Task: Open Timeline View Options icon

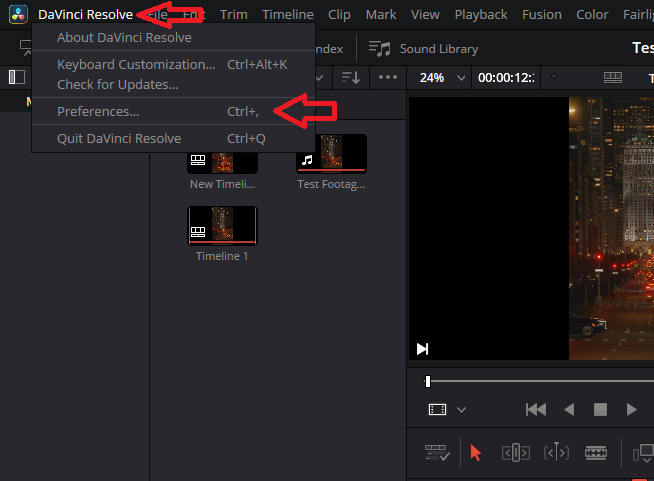Action: [x=435, y=453]
